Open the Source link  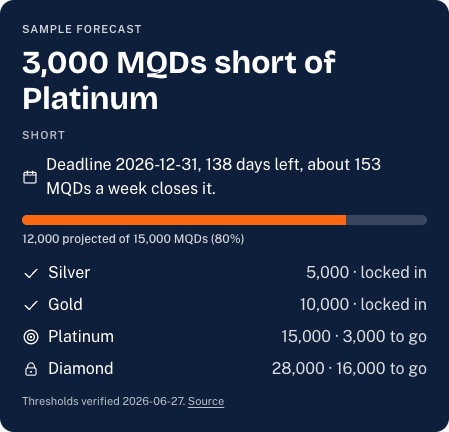[x=206, y=401]
